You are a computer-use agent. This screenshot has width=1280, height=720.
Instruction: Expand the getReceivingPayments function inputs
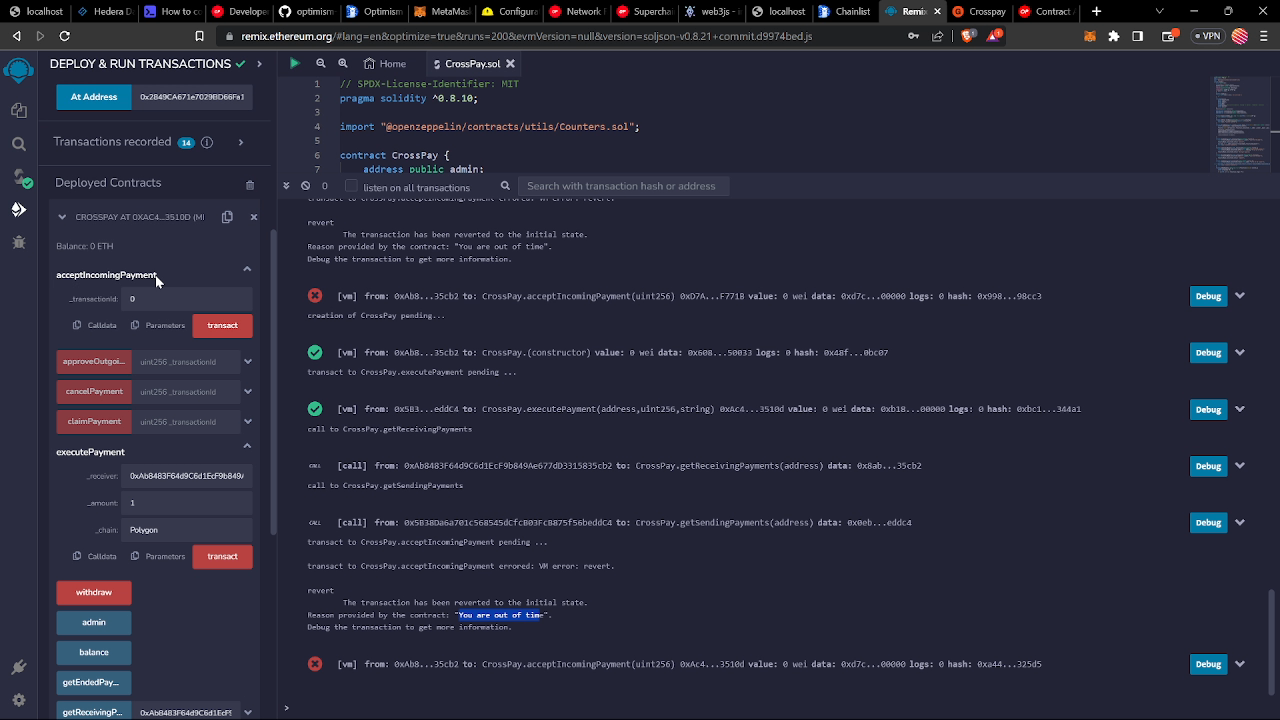tap(248, 713)
